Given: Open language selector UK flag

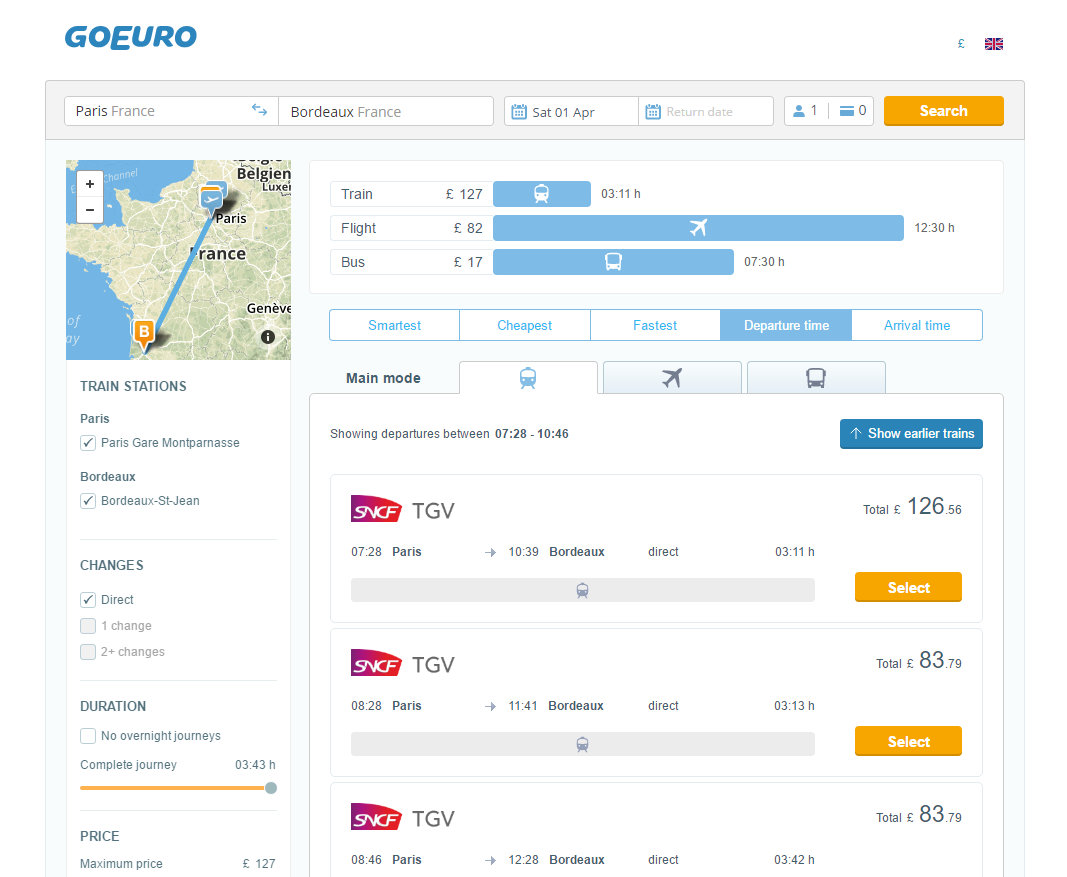Looking at the screenshot, I should coord(994,44).
